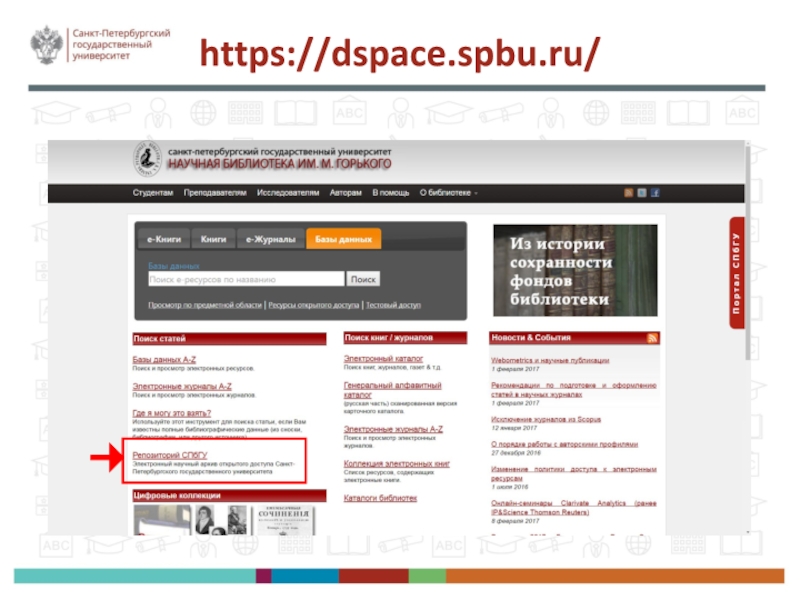Click Из истории сохранности фондов banner

575,270
